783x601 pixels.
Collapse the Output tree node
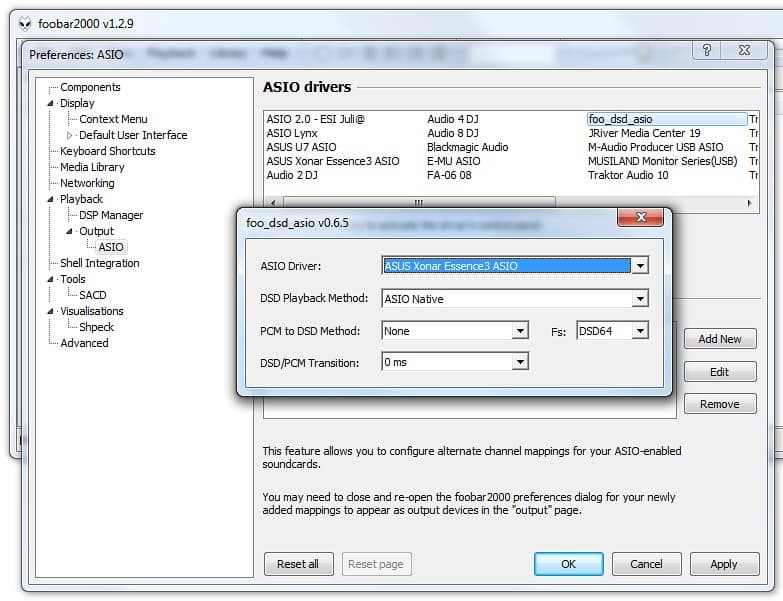click(69, 231)
